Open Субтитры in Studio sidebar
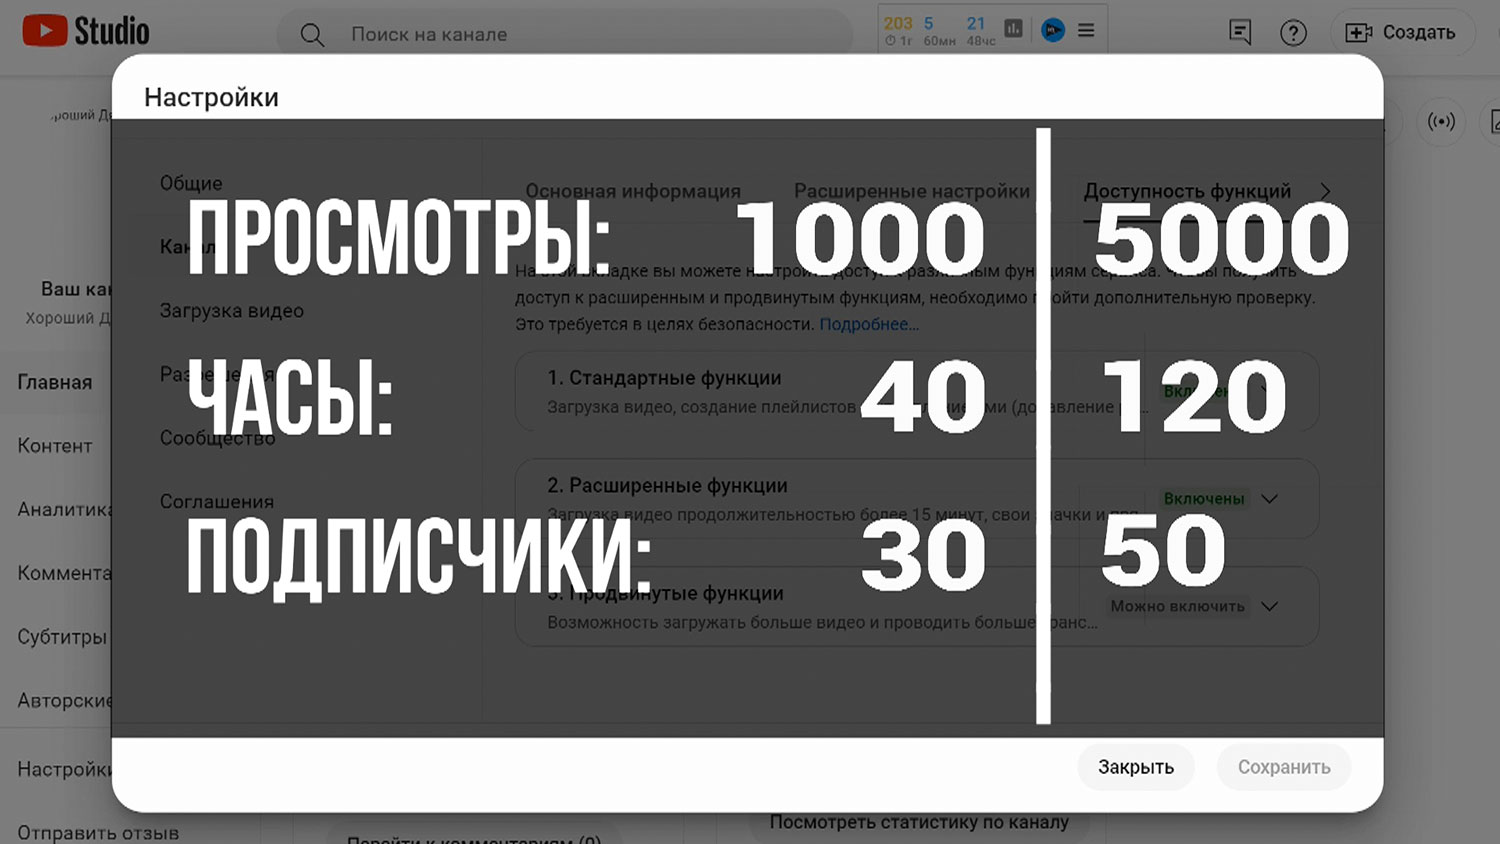1500x844 pixels. coord(62,637)
